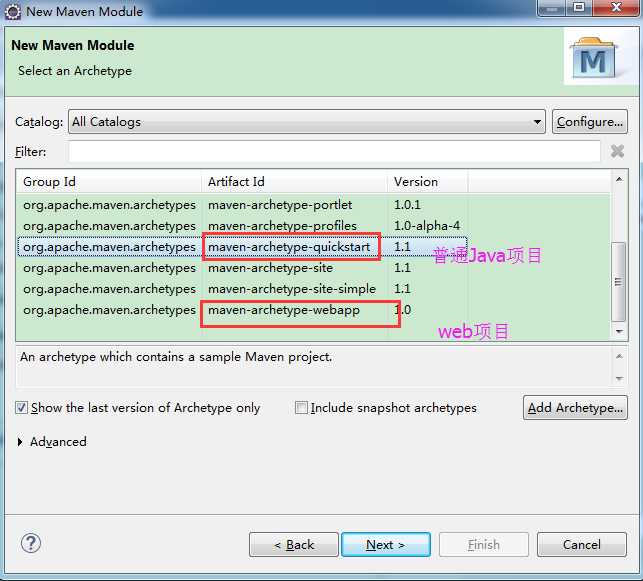Click version 1.0-alpha-4 cell
643x581 pixels.
(427, 226)
